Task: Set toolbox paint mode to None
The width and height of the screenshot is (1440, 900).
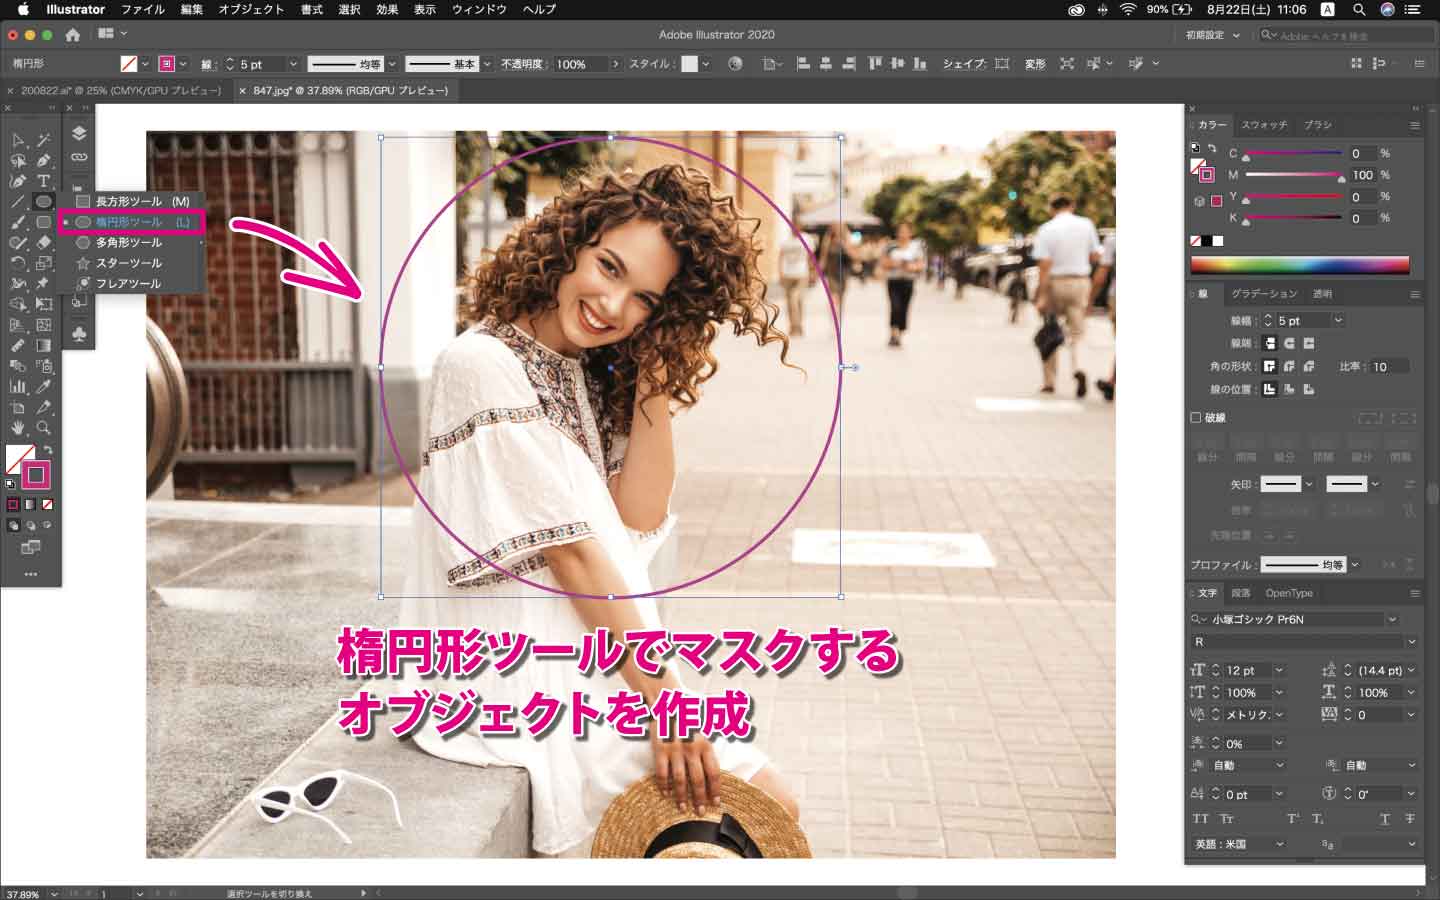Action: [47, 505]
